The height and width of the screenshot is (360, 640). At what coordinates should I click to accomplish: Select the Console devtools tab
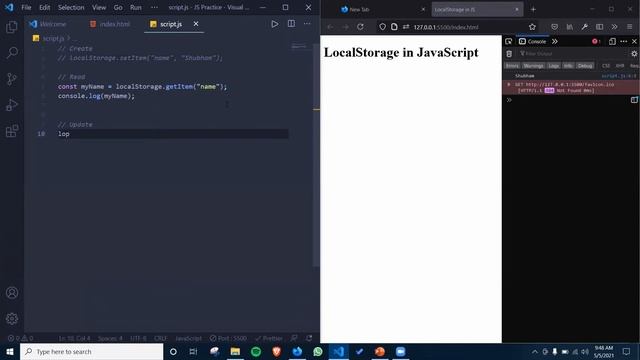pos(532,41)
